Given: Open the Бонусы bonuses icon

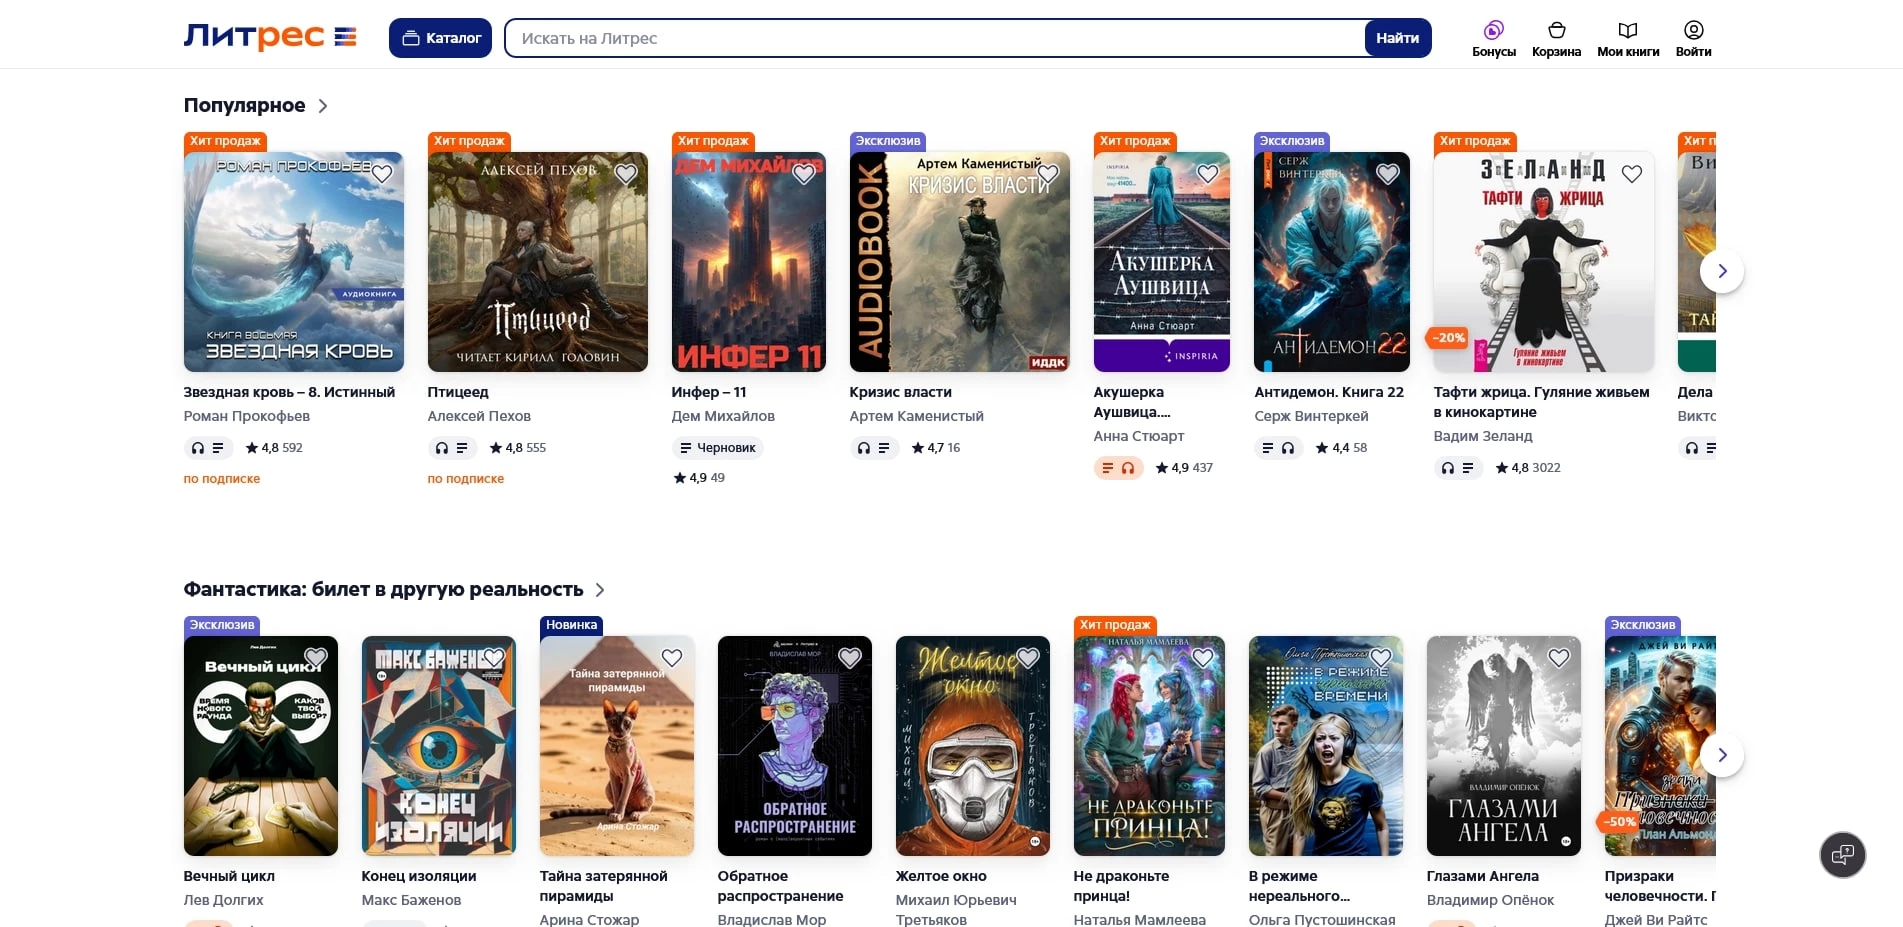Looking at the screenshot, I should click(1493, 31).
